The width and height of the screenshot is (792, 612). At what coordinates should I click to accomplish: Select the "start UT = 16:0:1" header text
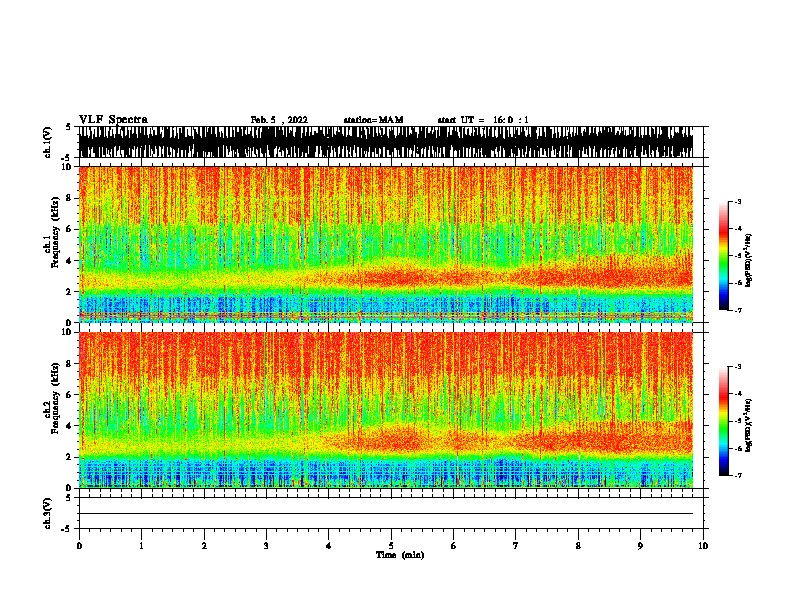tap(483, 120)
